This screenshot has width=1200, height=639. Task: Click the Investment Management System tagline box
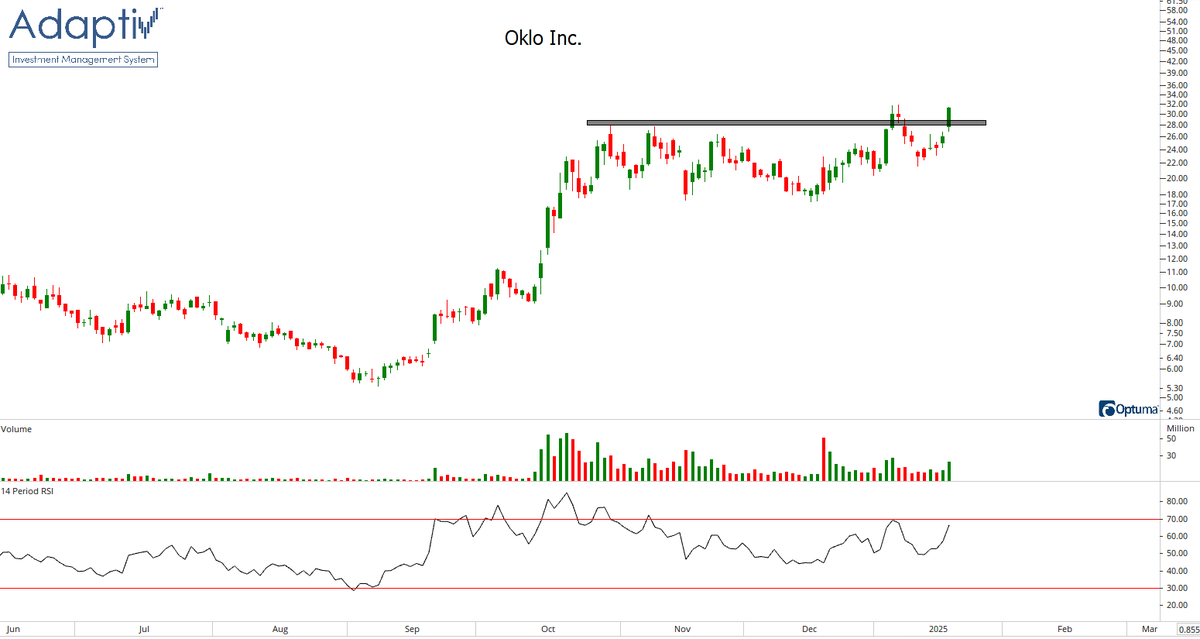(x=83, y=59)
